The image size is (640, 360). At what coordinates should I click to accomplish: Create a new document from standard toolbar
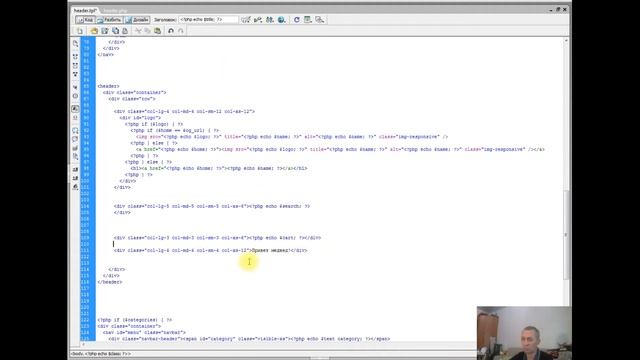coord(80,31)
